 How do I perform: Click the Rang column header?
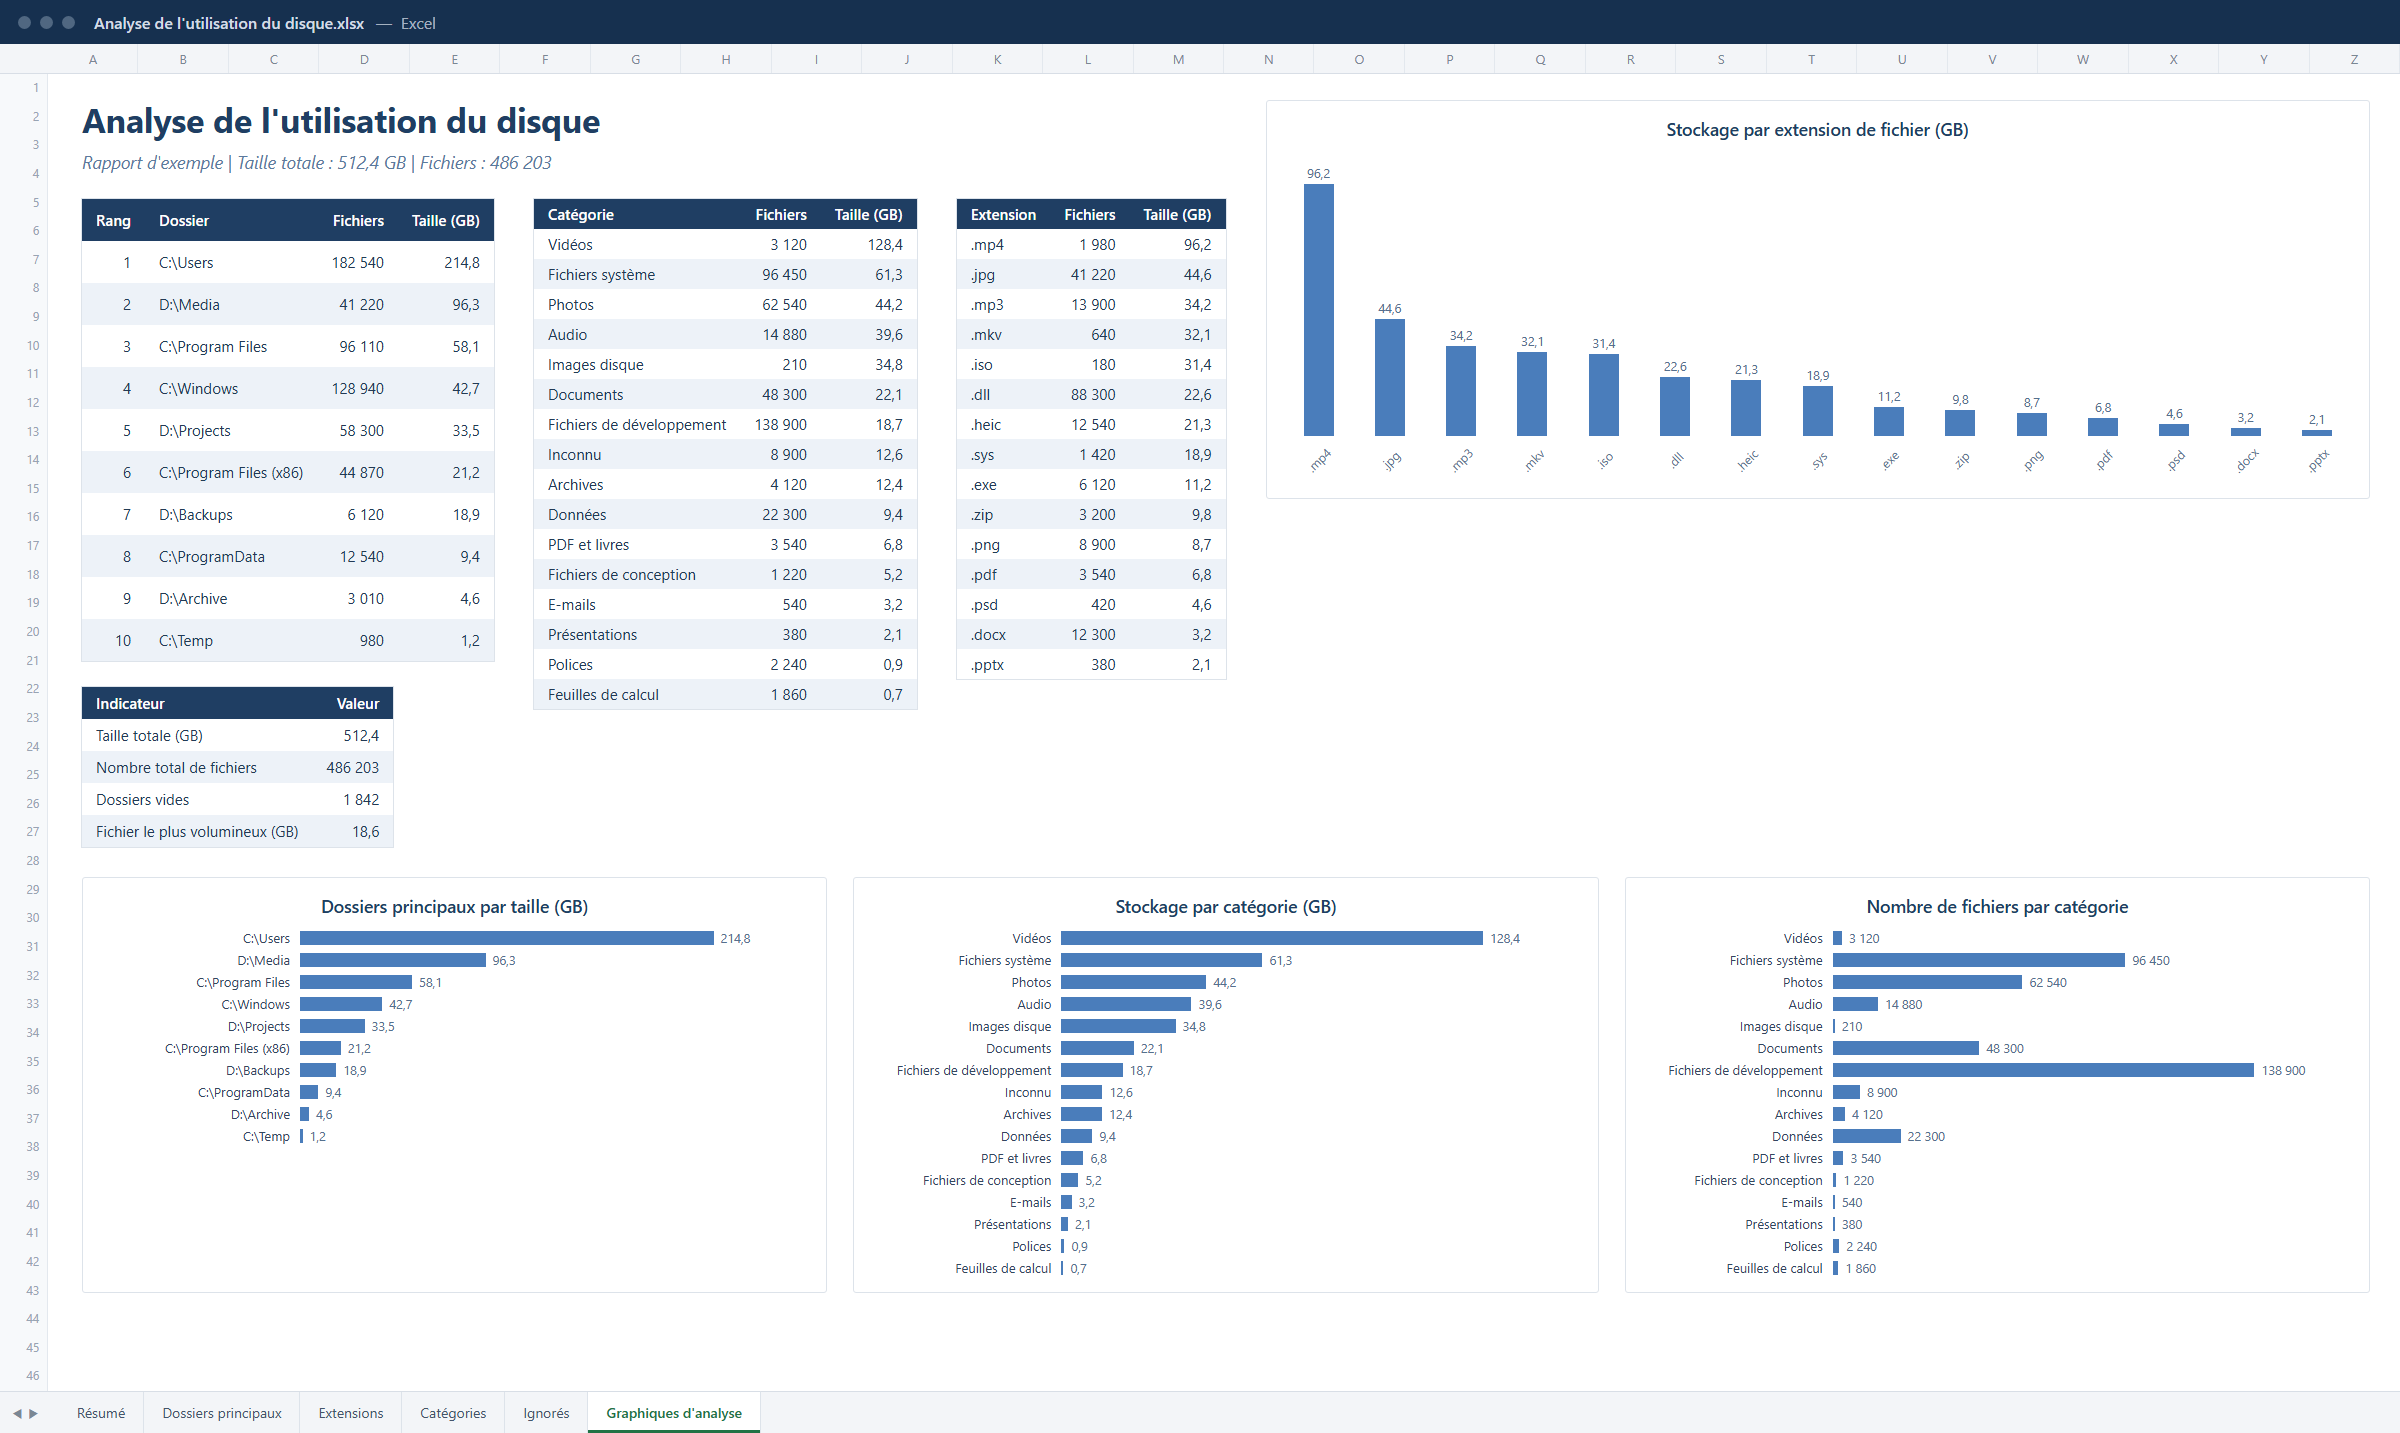pos(113,220)
